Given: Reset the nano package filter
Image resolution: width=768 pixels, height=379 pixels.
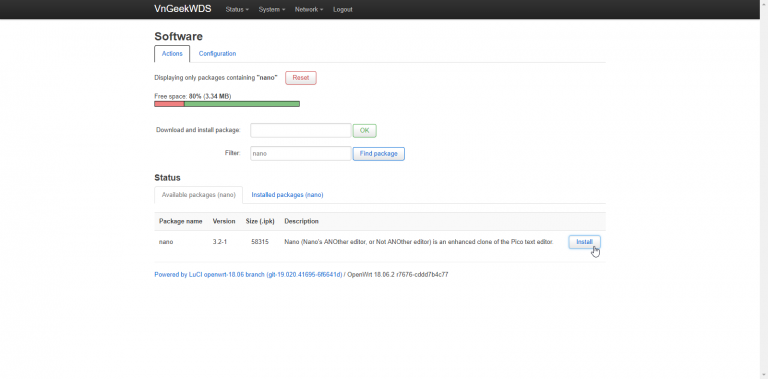Looking at the screenshot, I should click(301, 78).
